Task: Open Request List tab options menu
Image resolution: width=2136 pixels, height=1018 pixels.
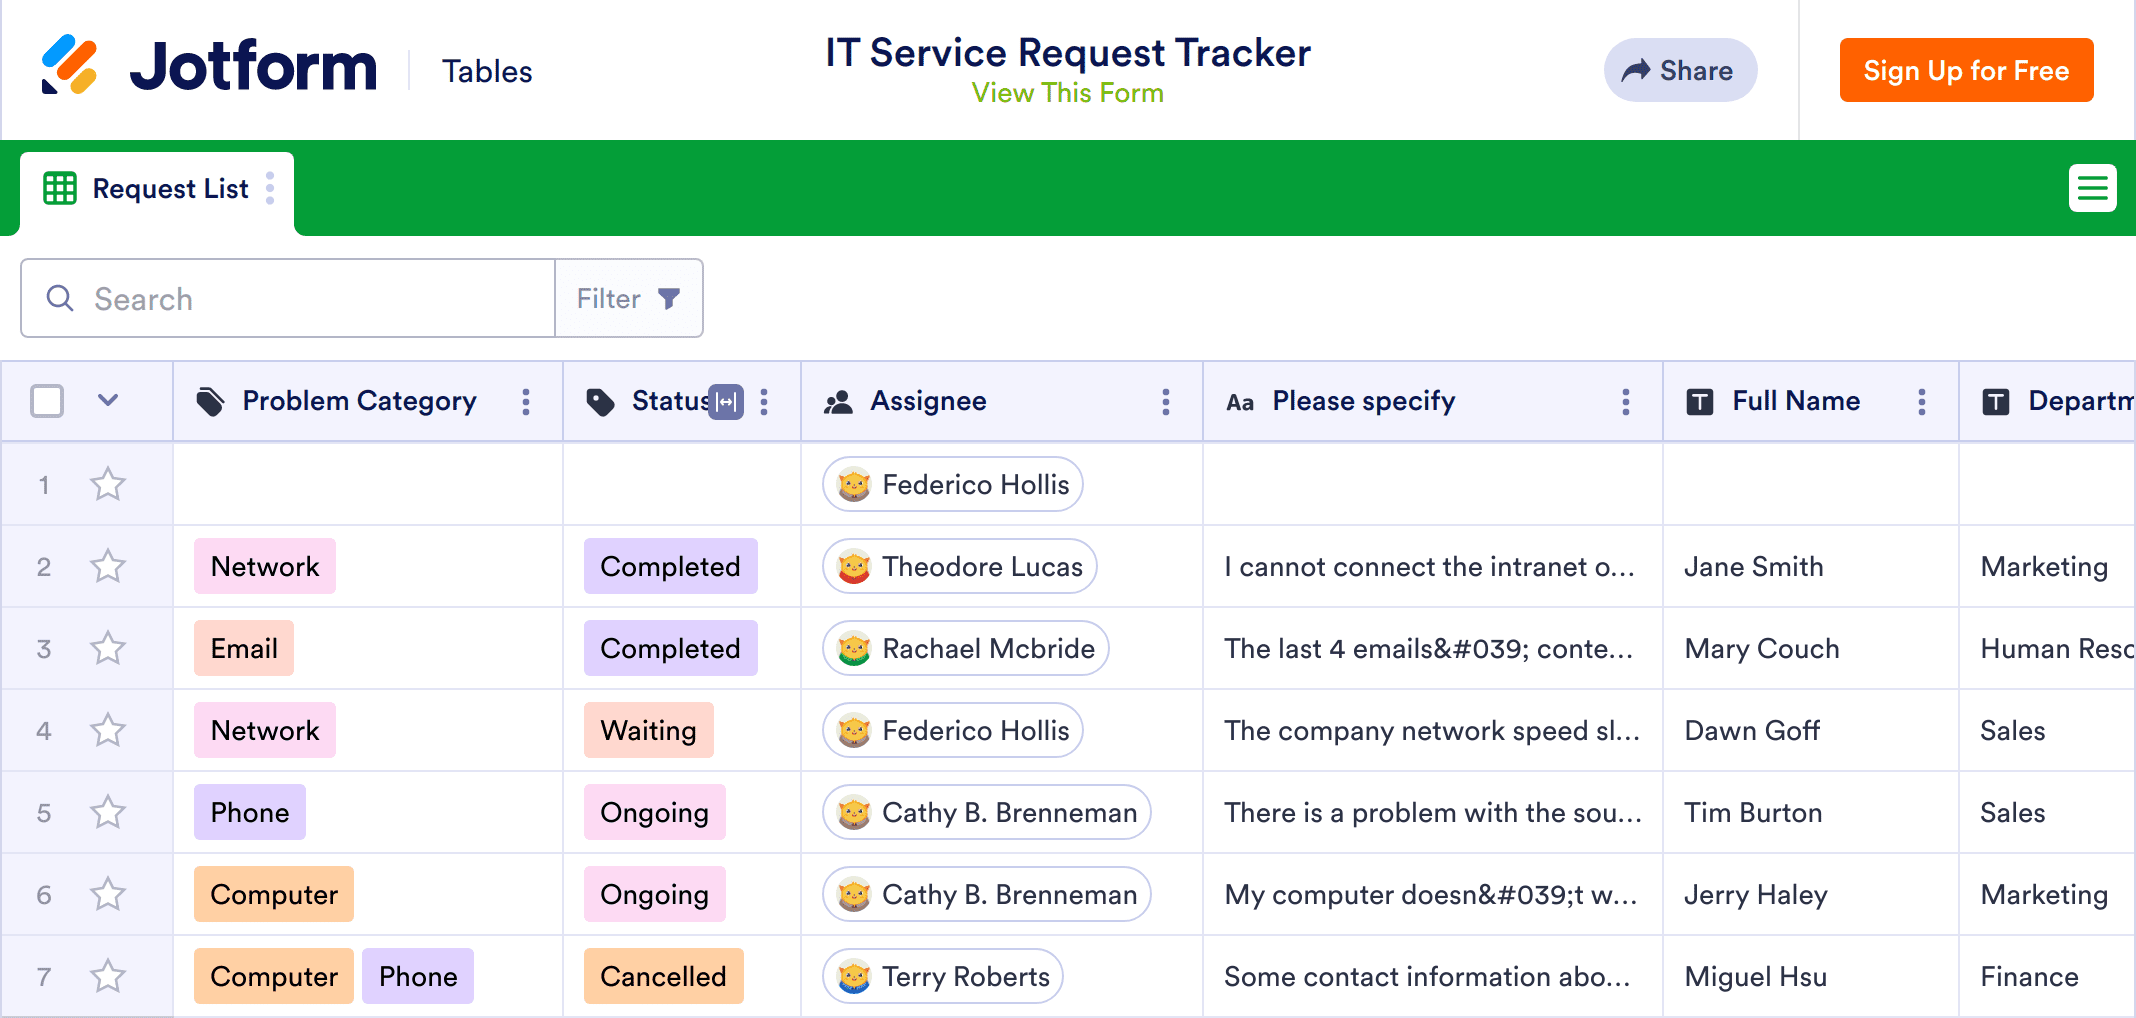Action: click(x=270, y=188)
